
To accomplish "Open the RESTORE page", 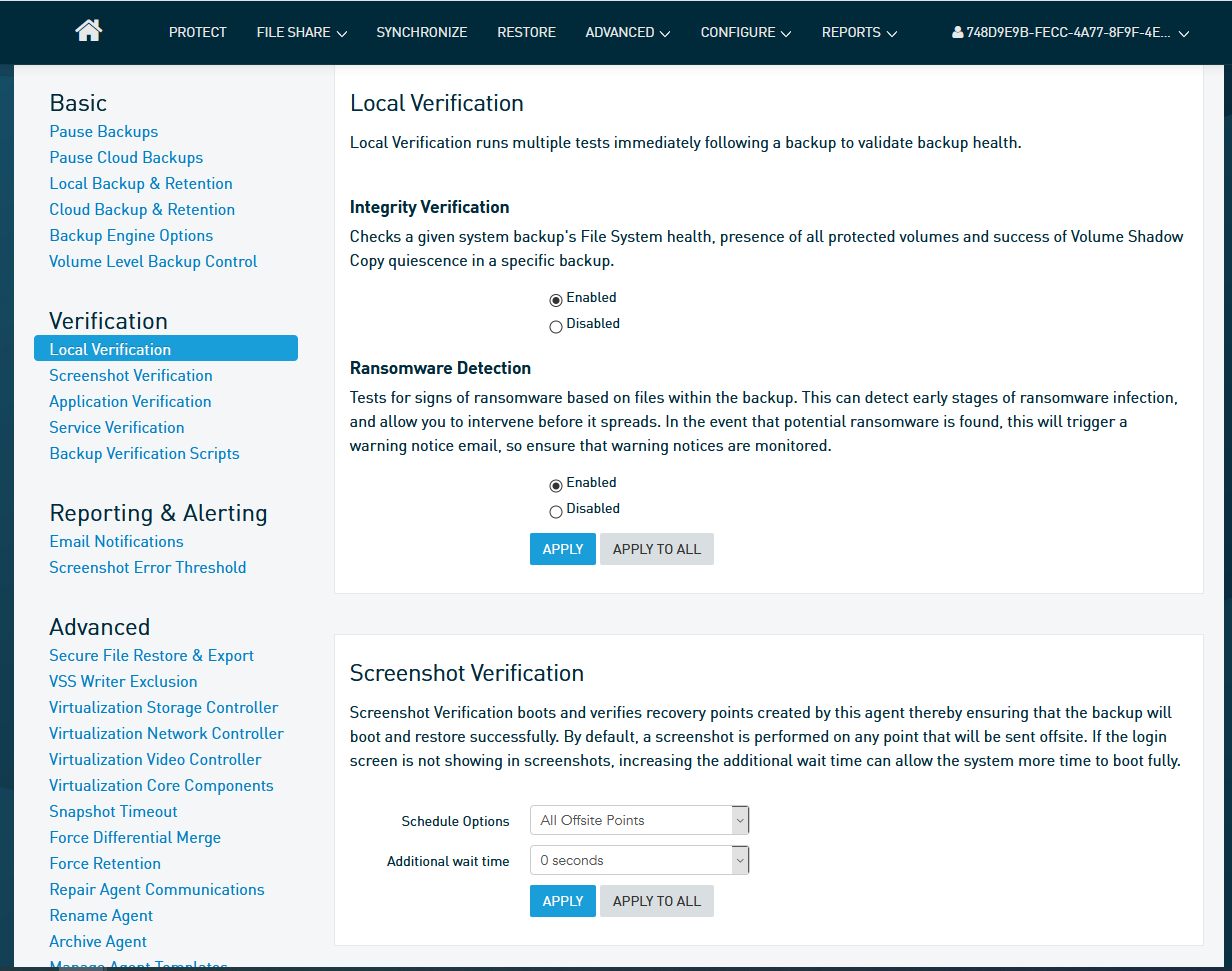I will [526, 32].
